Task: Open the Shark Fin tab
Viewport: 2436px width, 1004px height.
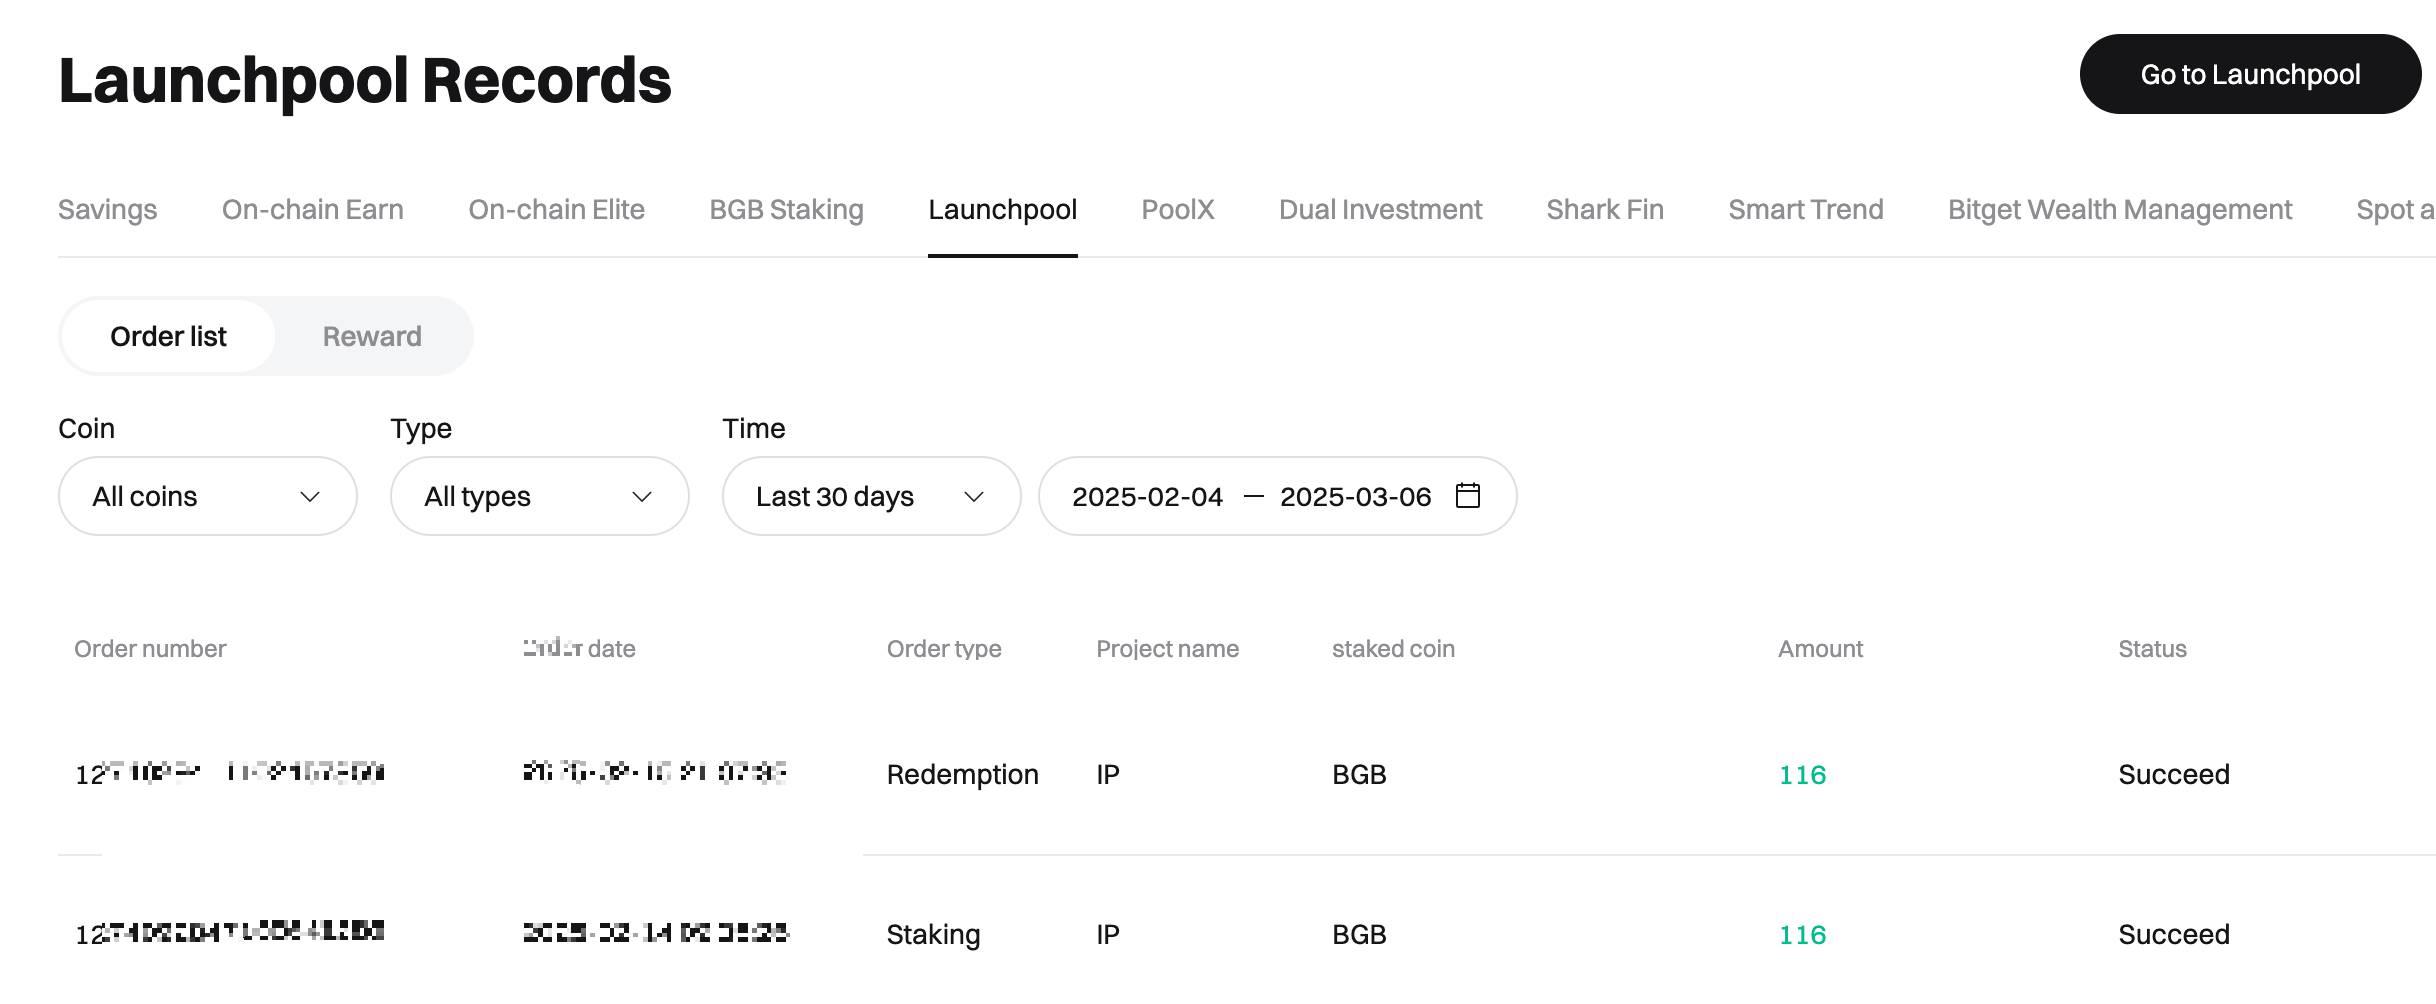Action: pyautogui.click(x=1605, y=210)
